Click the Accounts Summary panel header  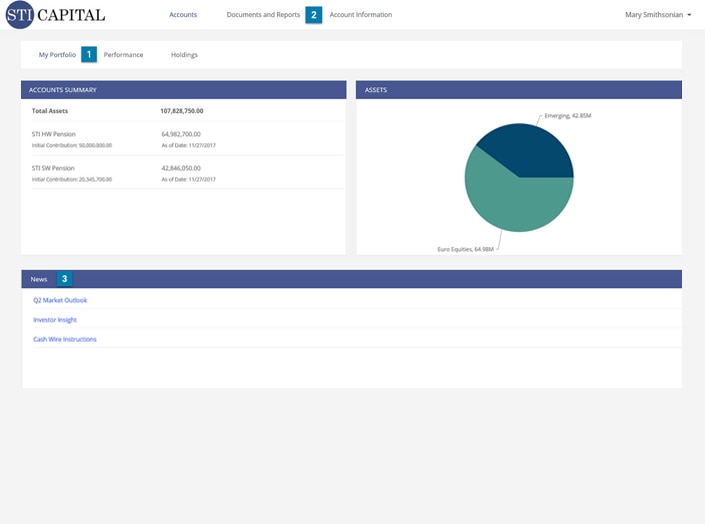coord(183,90)
